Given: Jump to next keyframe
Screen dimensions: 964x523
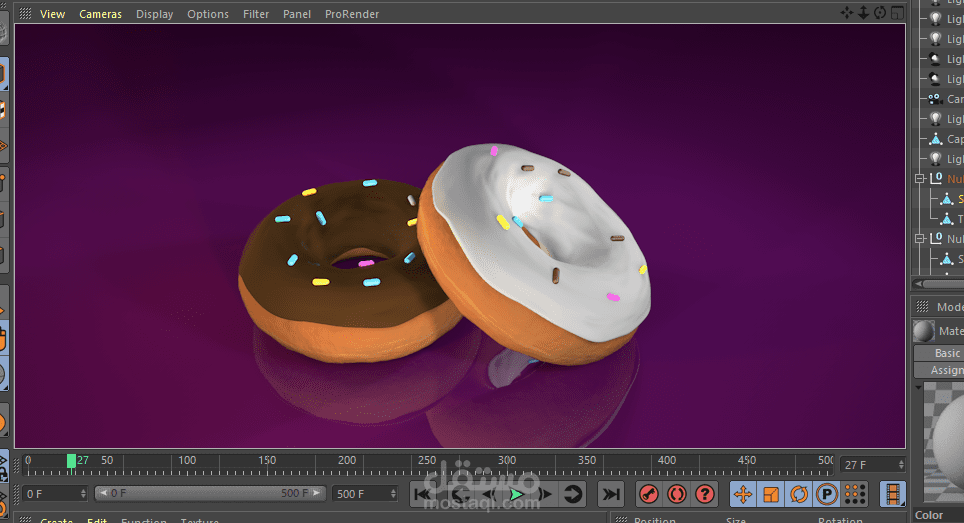Looking at the screenshot, I should click(x=573, y=494).
